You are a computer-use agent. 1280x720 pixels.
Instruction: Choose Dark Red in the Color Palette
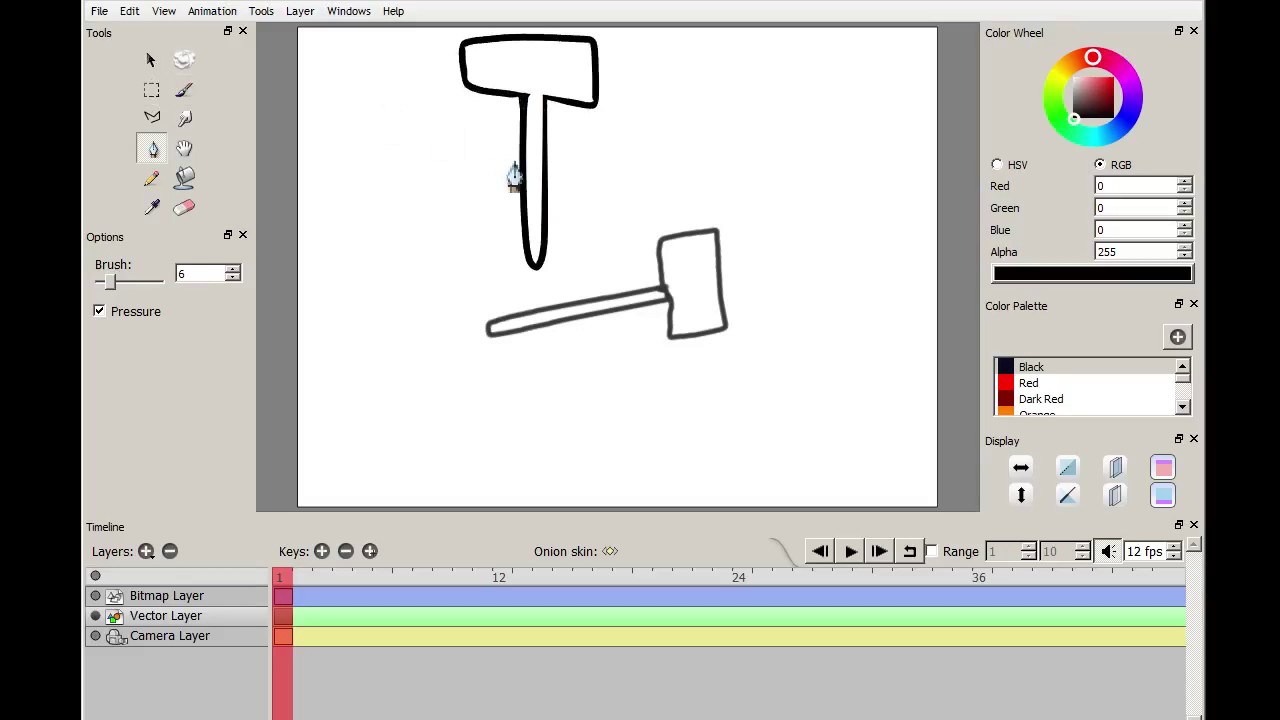point(1085,399)
